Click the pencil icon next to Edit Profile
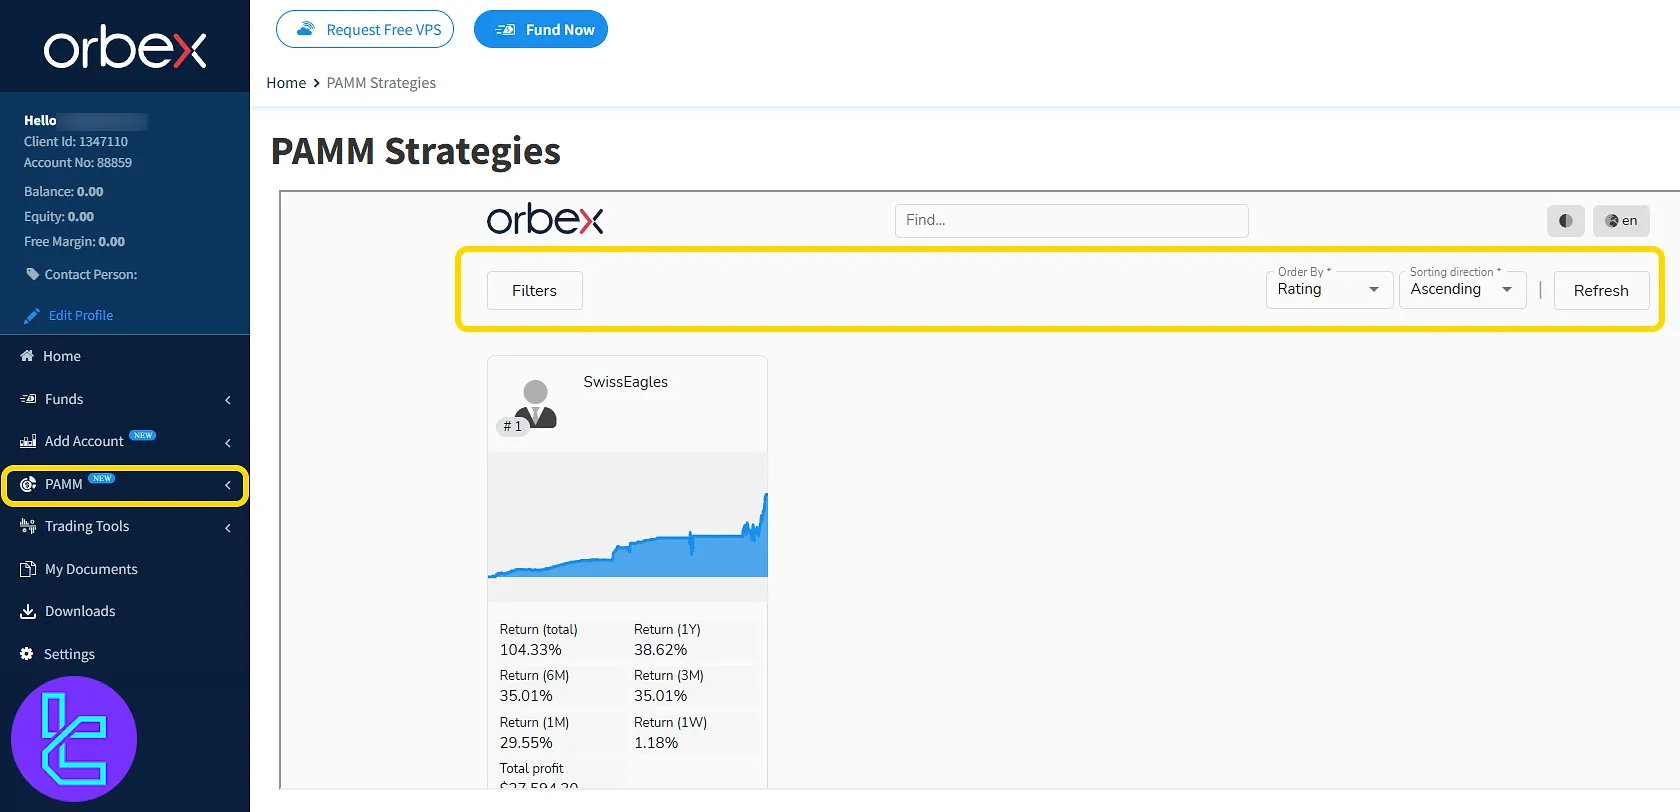 click(32, 315)
